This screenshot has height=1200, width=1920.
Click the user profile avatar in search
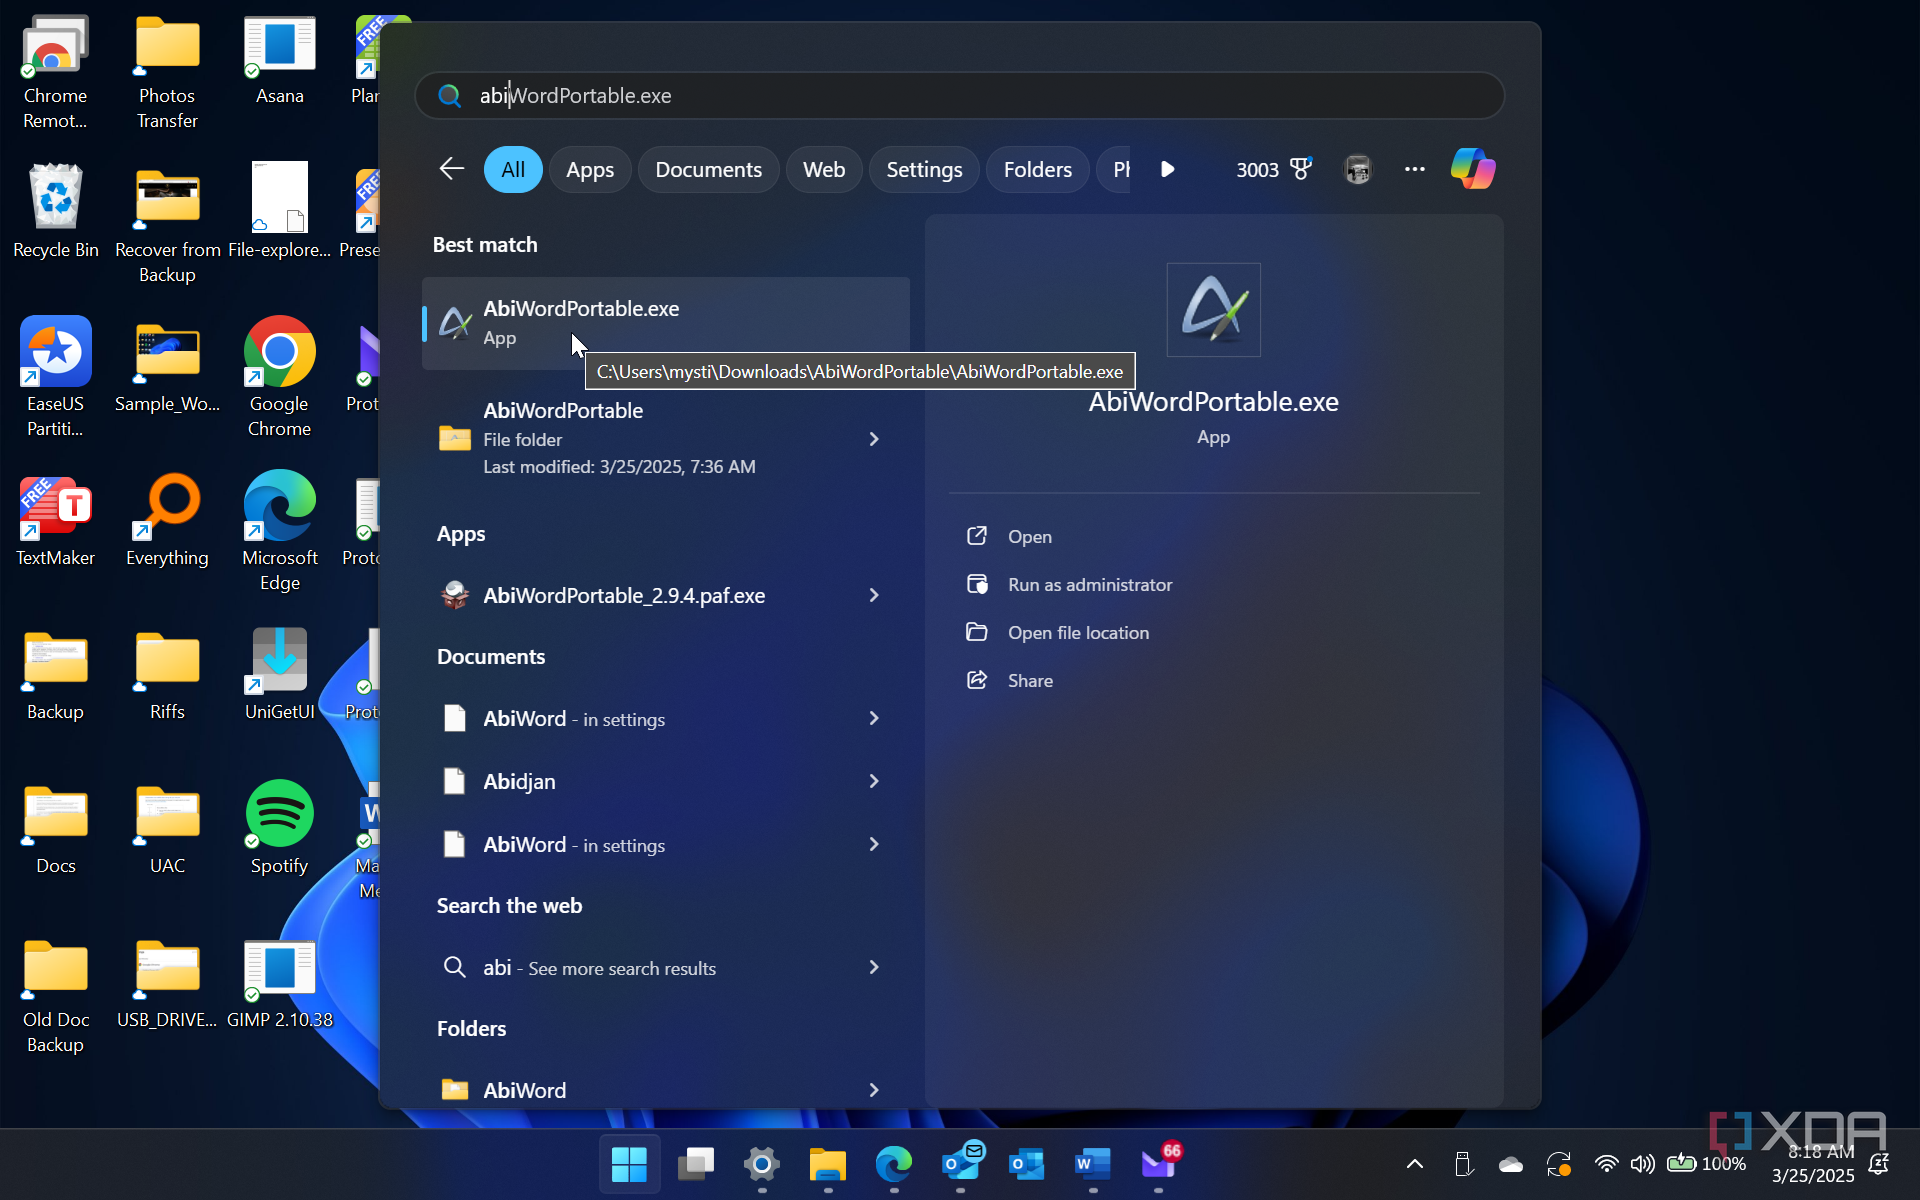click(x=1358, y=169)
